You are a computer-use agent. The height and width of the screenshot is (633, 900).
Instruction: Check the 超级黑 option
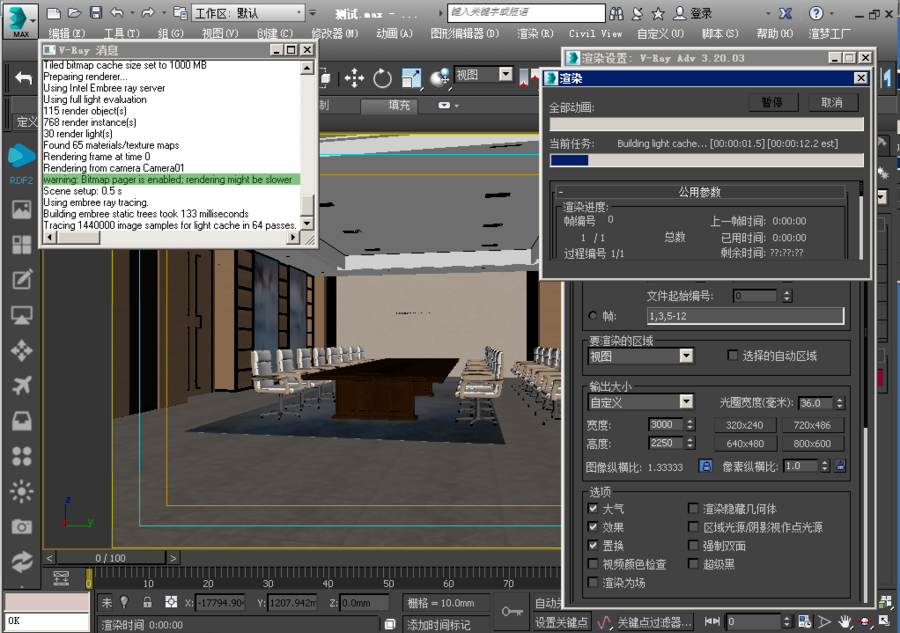coord(693,564)
